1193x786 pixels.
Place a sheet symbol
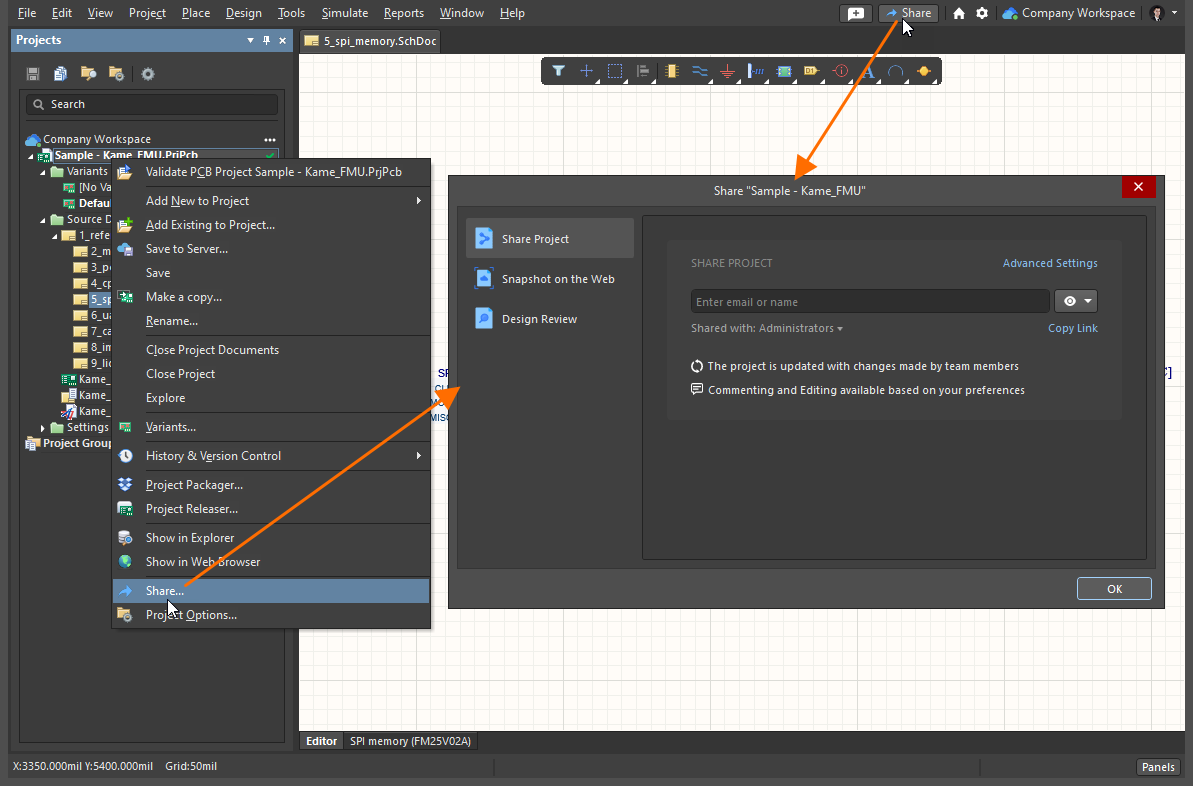784,72
